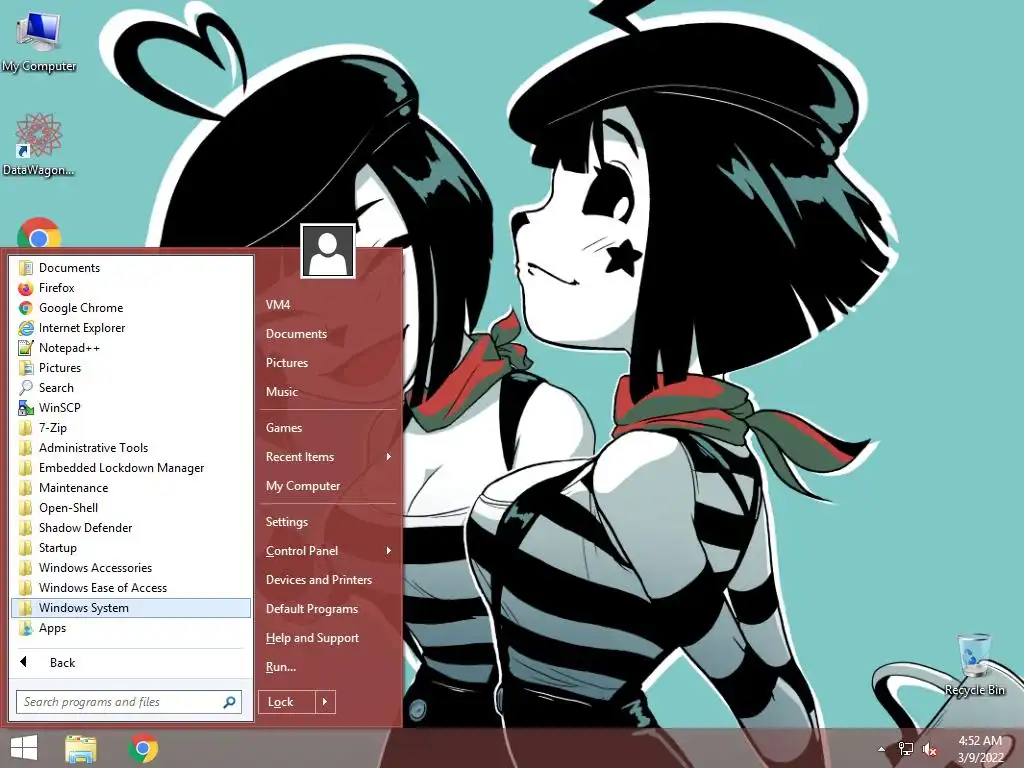Show hidden system tray icons
The height and width of the screenshot is (768, 1024).
(x=882, y=749)
